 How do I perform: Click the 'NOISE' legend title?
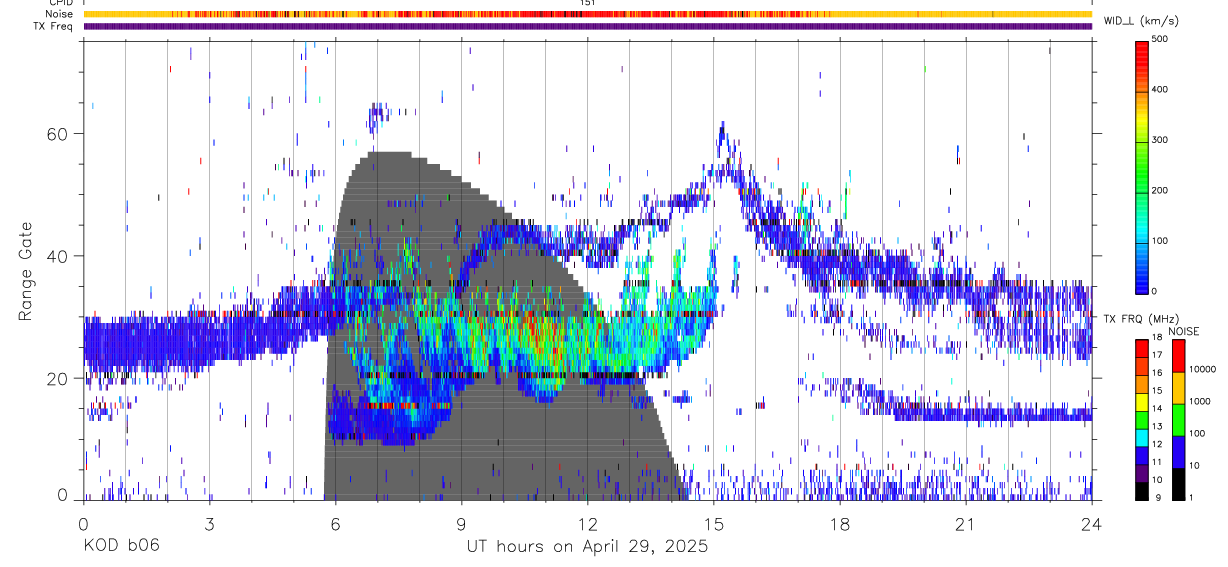pyautogui.click(x=1184, y=331)
